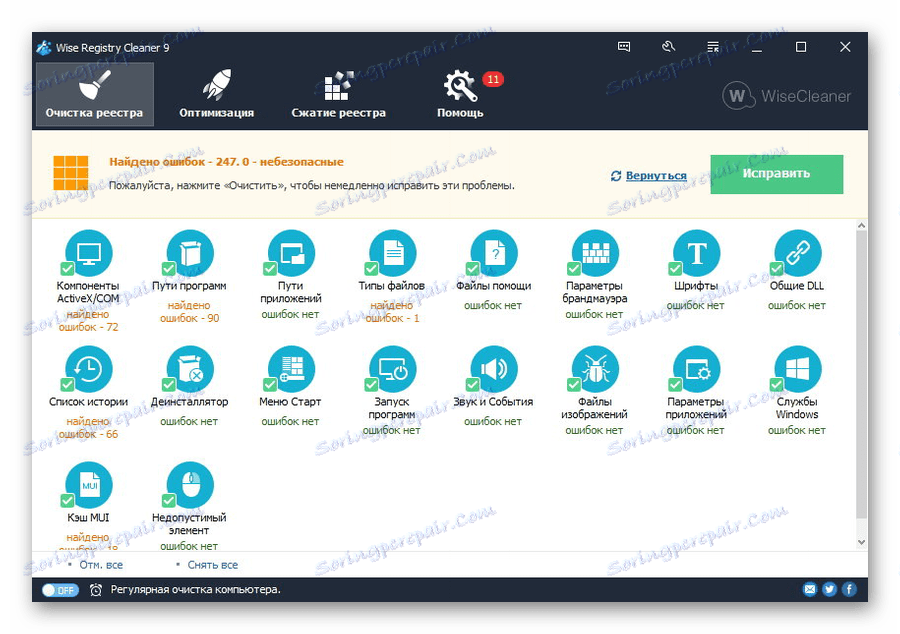Open the Twitter icon in status bar

point(829,589)
